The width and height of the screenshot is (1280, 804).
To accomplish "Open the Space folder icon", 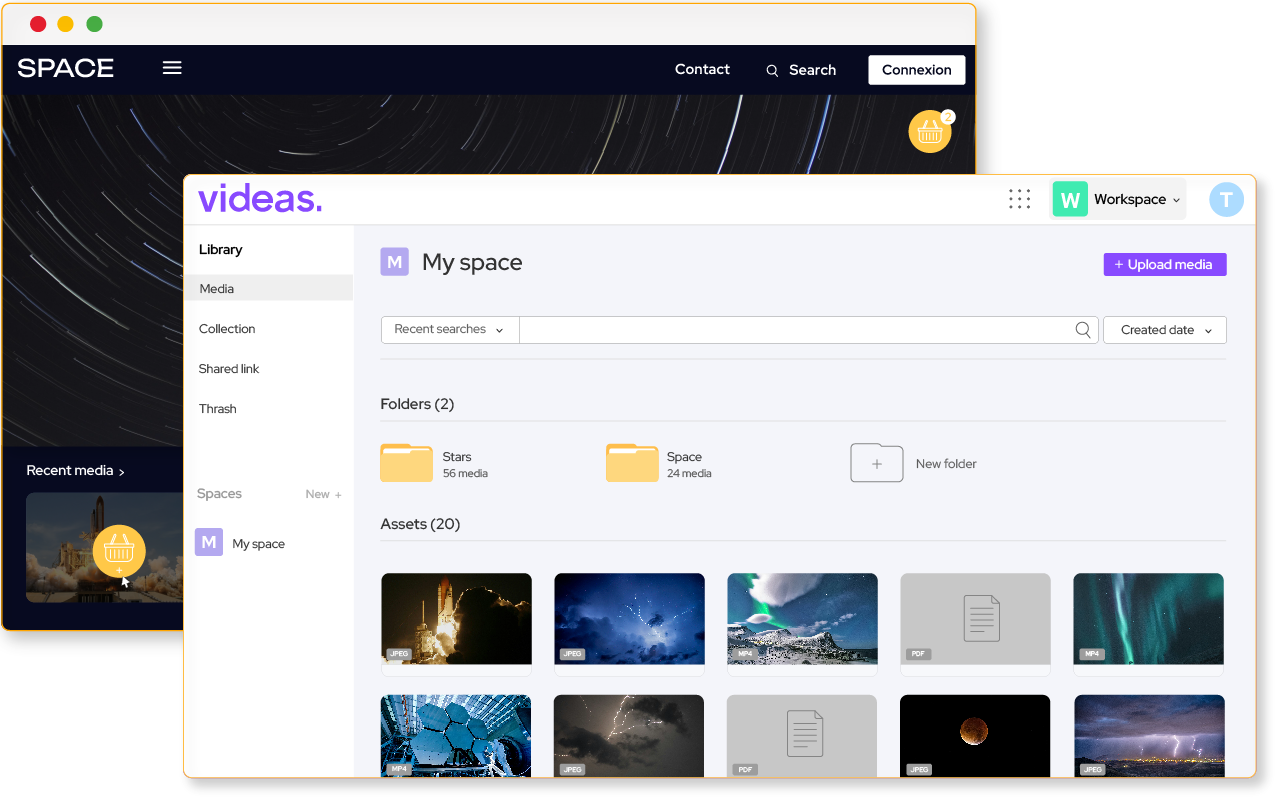I will [632, 463].
